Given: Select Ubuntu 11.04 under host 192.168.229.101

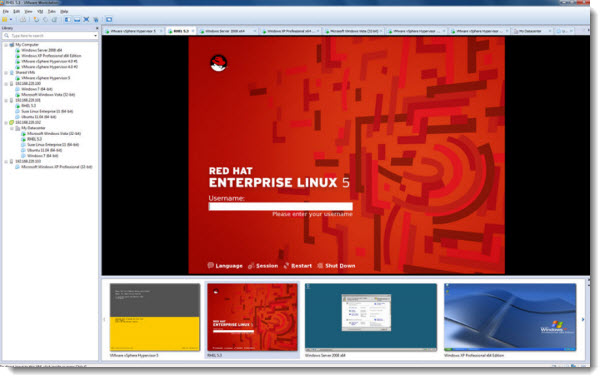Looking at the screenshot, I should point(39,117).
